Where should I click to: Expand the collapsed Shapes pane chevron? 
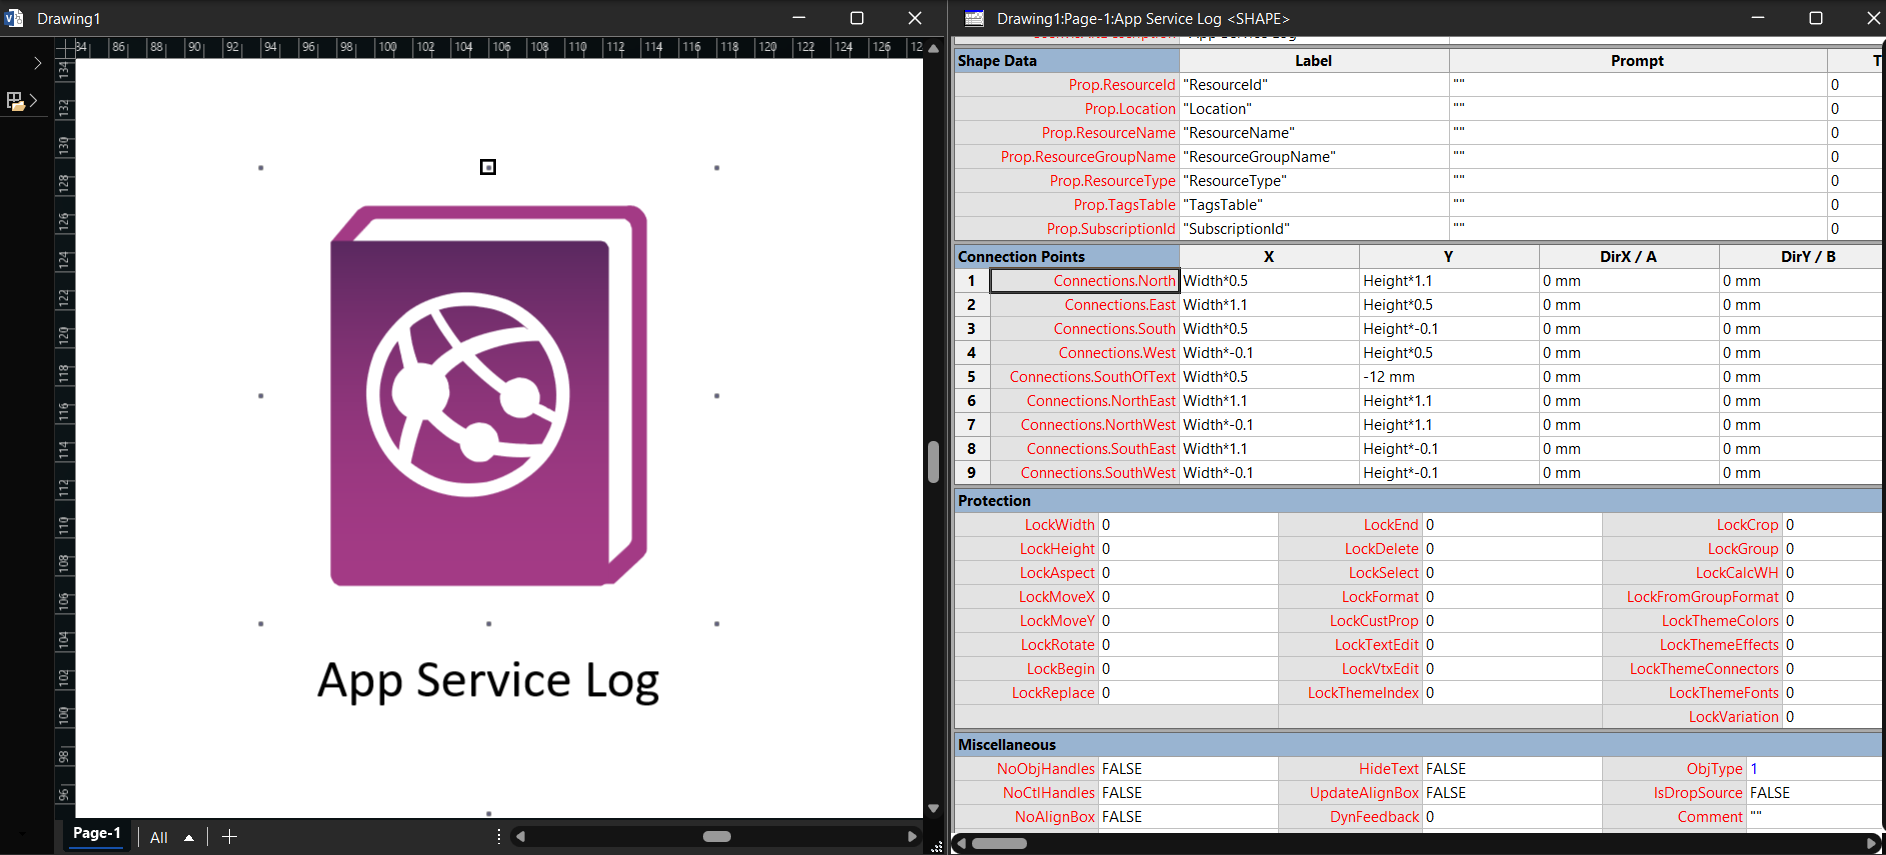tap(37, 63)
